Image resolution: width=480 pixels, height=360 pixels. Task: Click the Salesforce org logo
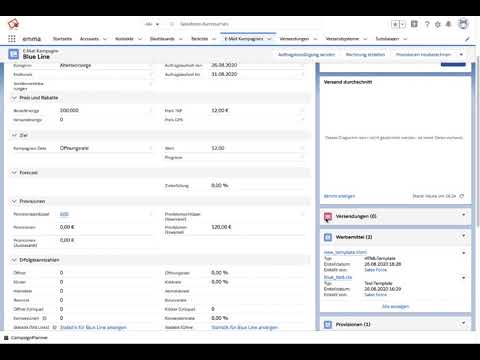(13, 24)
